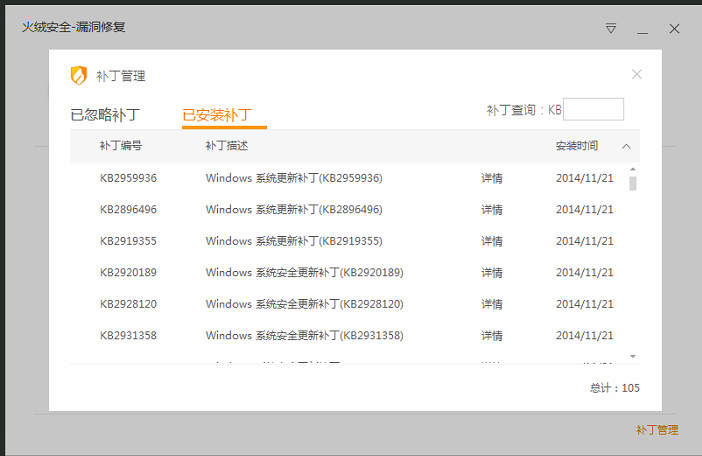702x456 pixels.
Task: Open the 补丁管理 link in main window
Action: click(x=657, y=430)
